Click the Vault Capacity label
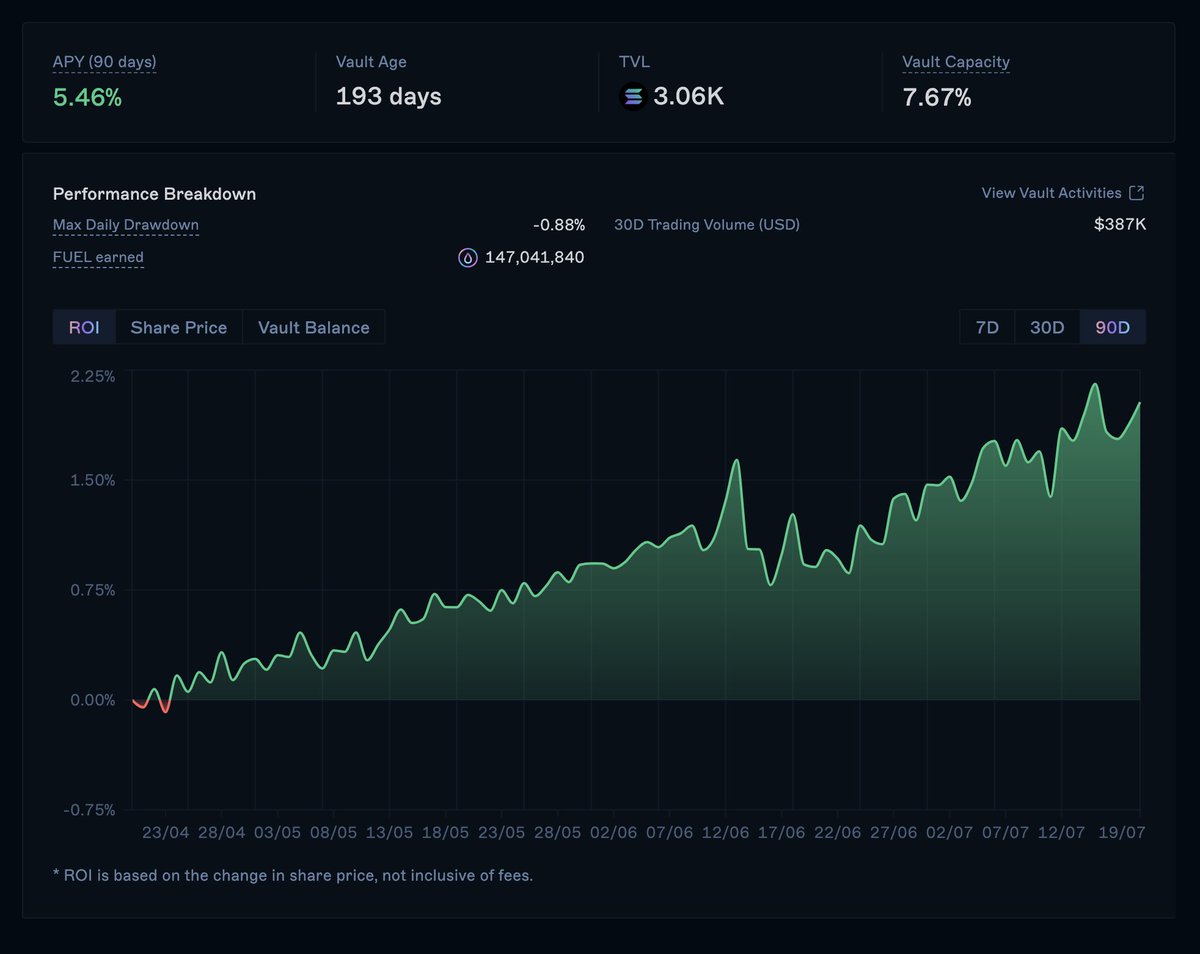The height and width of the screenshot is (954, 1200). click(x=956, y=62)
